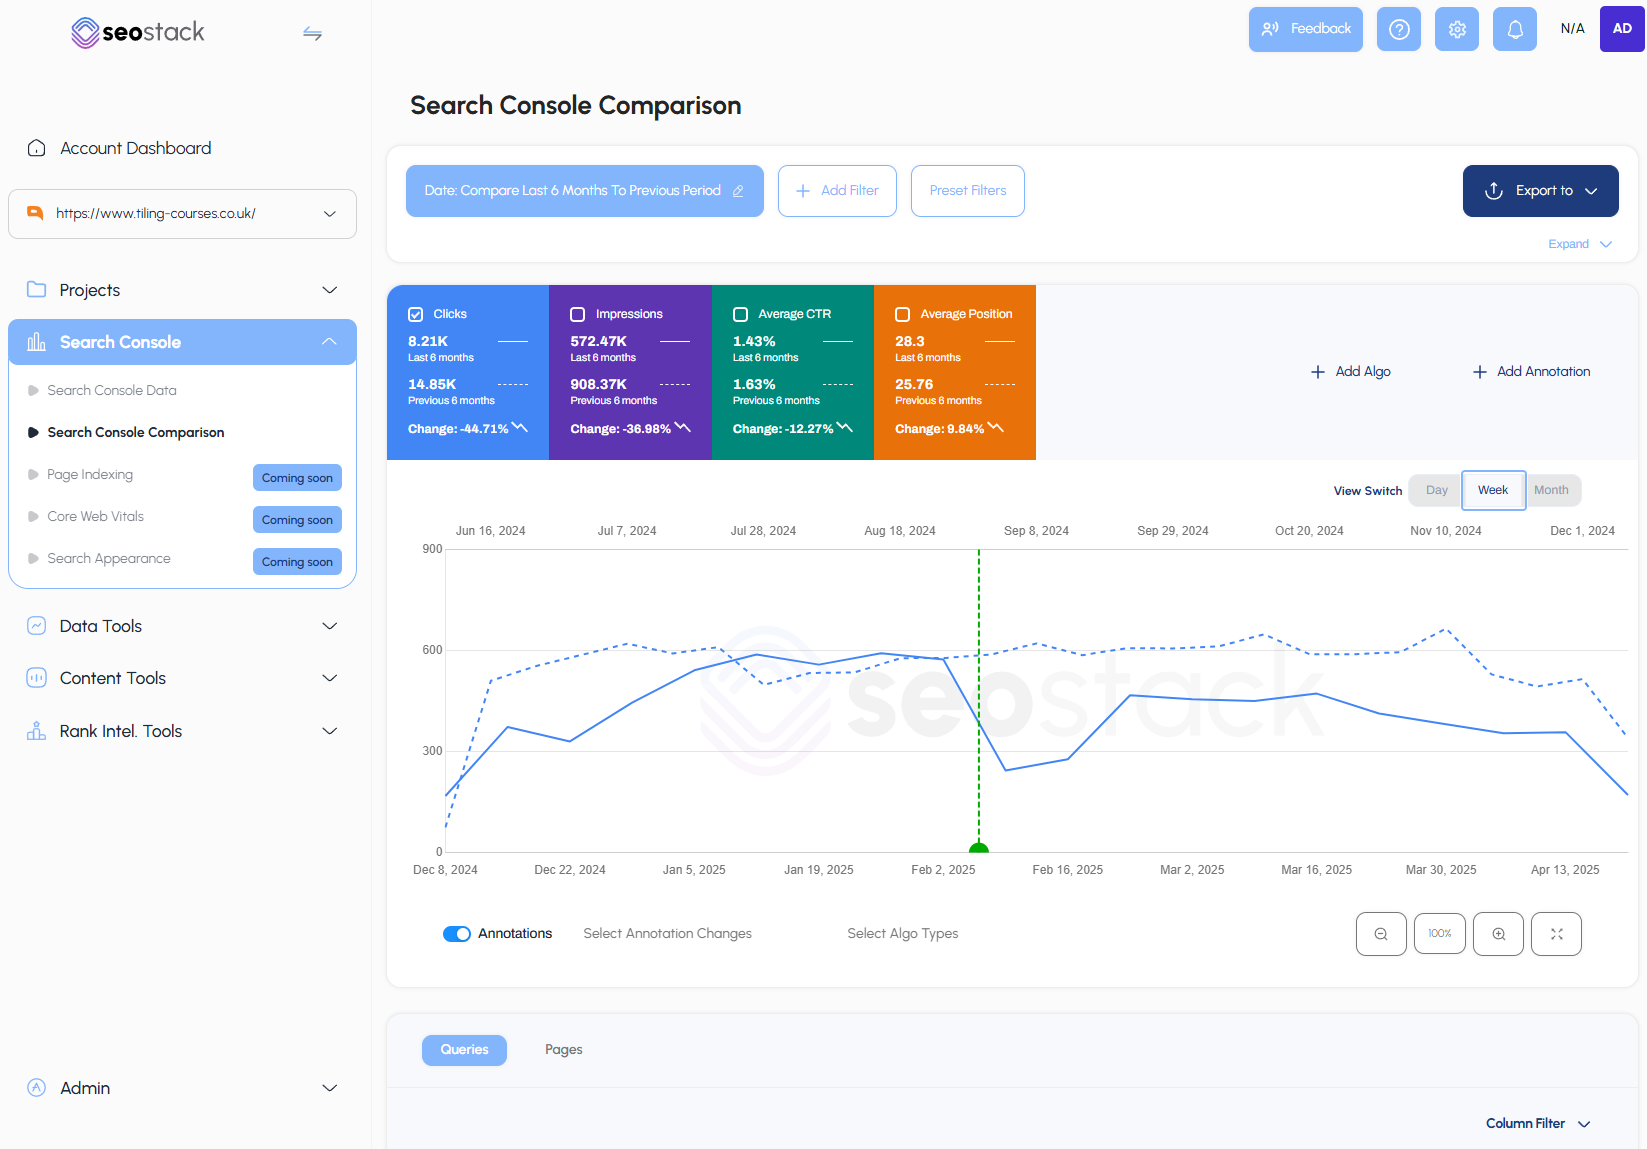Enable the Impressions metric checkbox
The height and width of the screenshot is (1149, 1647).
(x=577, y=313)
